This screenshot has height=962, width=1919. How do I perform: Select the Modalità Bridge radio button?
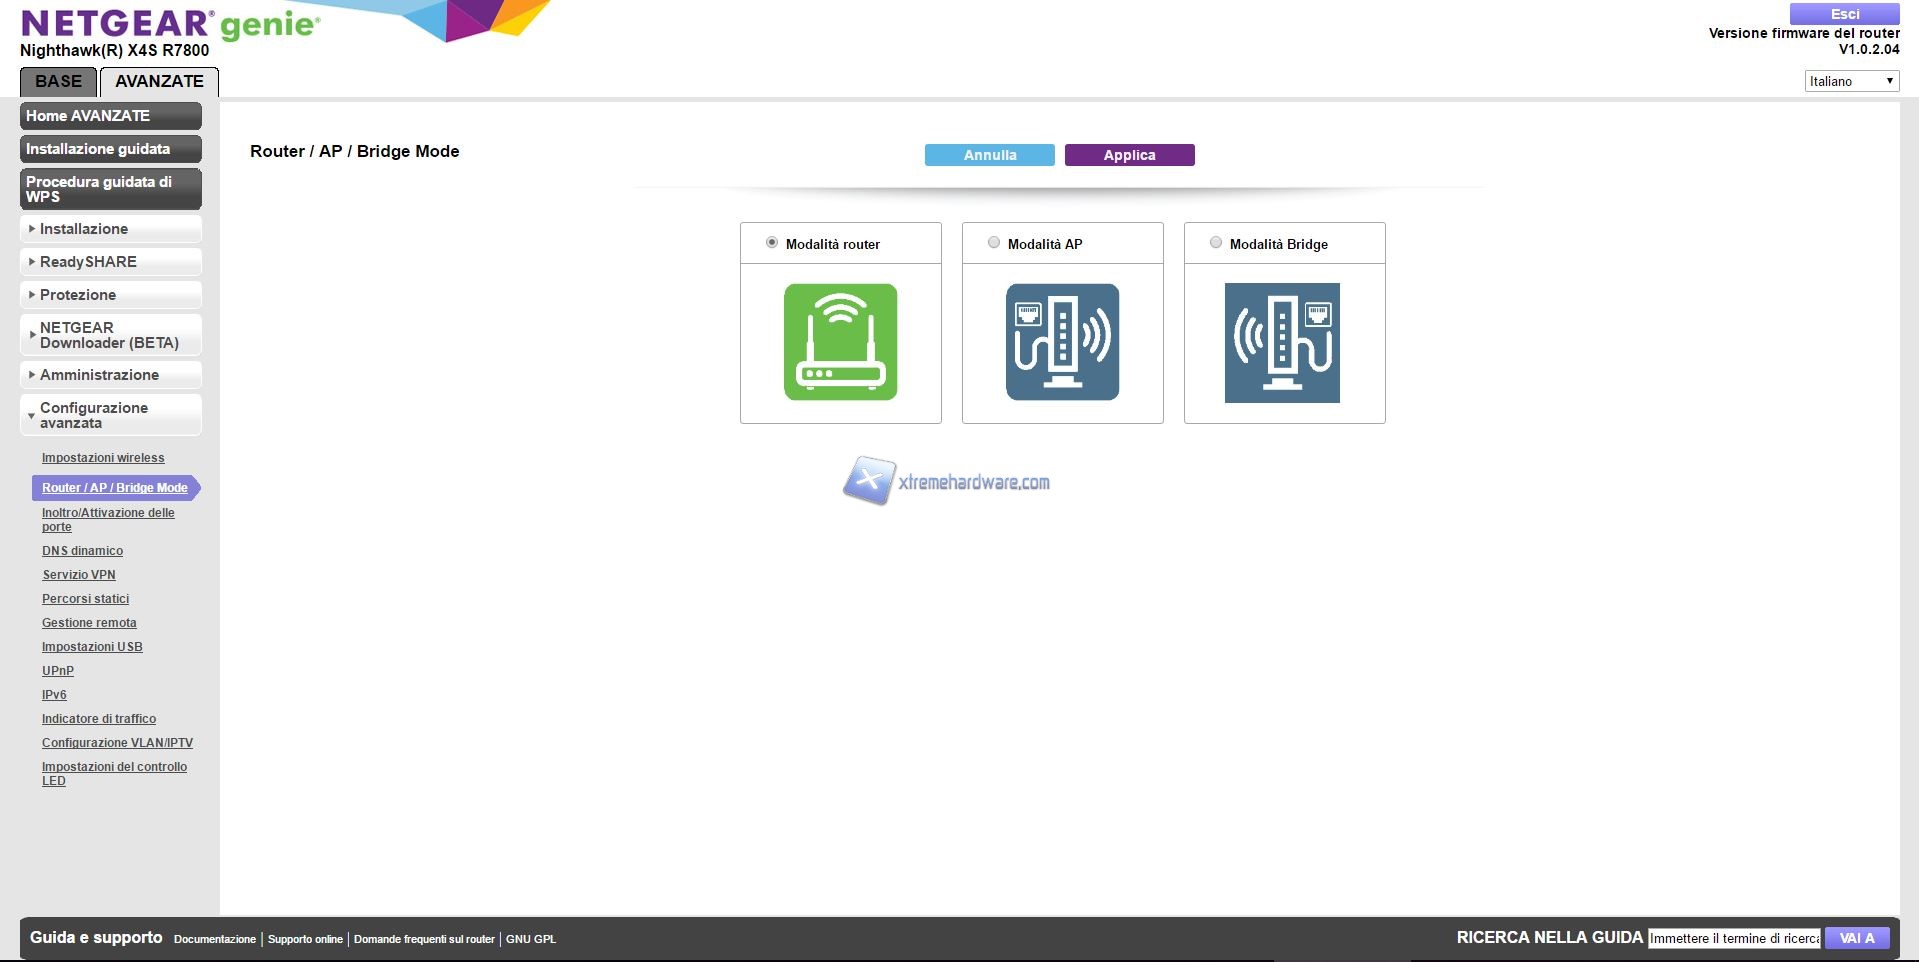coord(1216,243)
